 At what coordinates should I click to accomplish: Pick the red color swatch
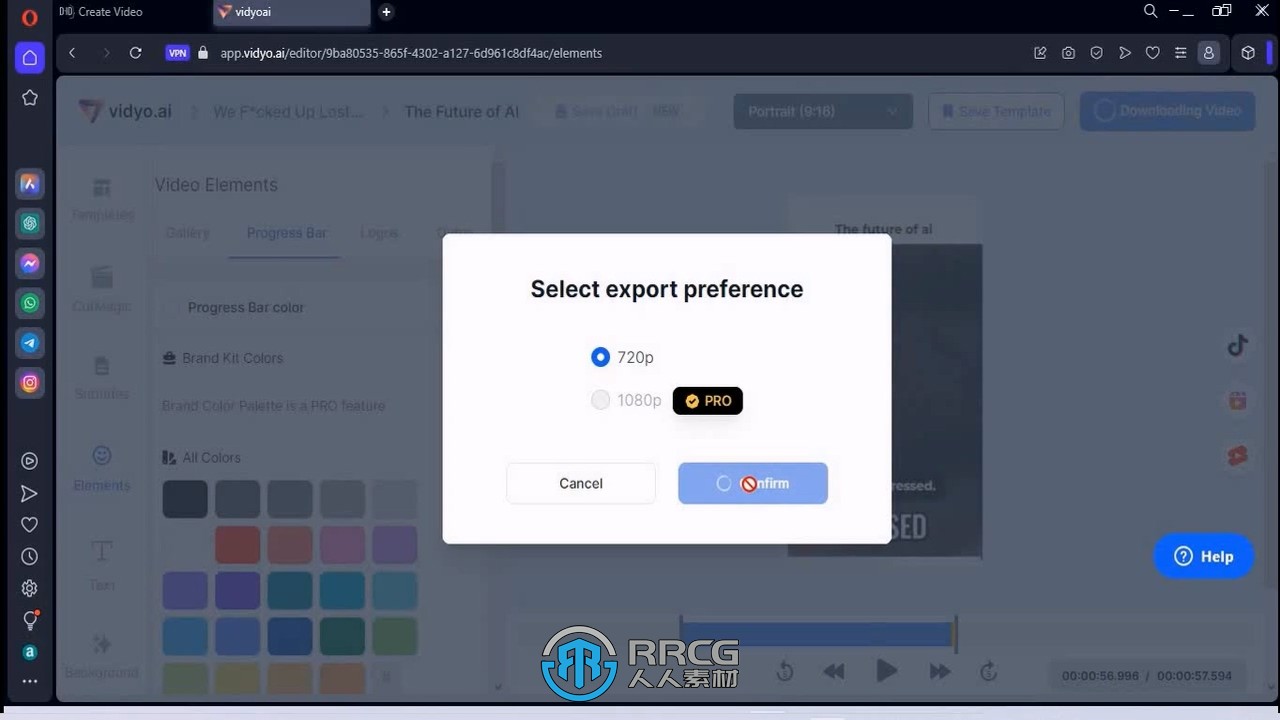pos(238,545)
